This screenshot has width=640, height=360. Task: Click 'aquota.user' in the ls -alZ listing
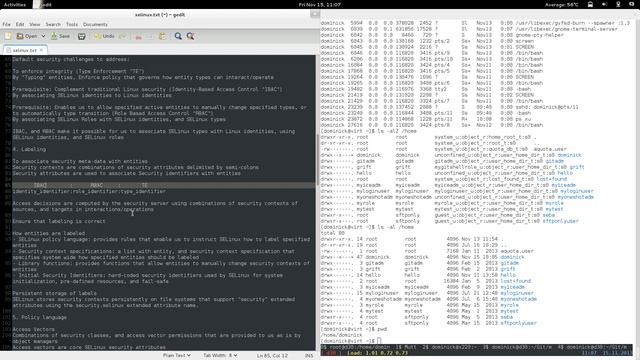(x=549, y=149)
